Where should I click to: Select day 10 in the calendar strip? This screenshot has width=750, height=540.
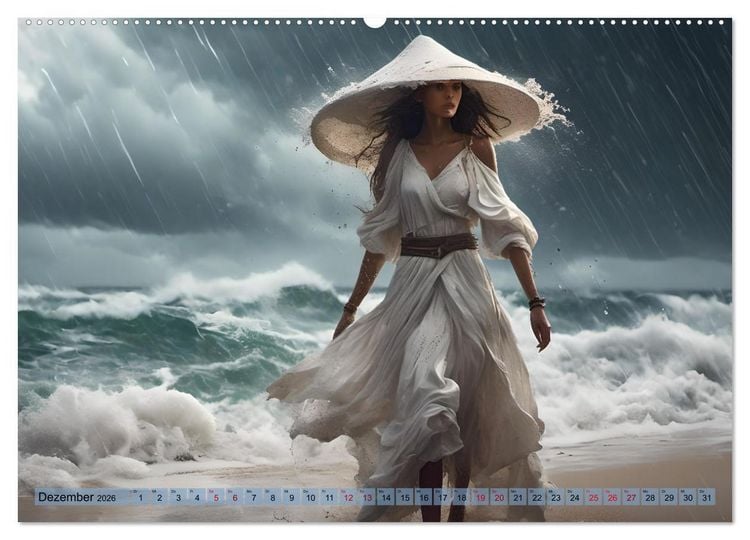pyautogui.click(x=310, y=496)
